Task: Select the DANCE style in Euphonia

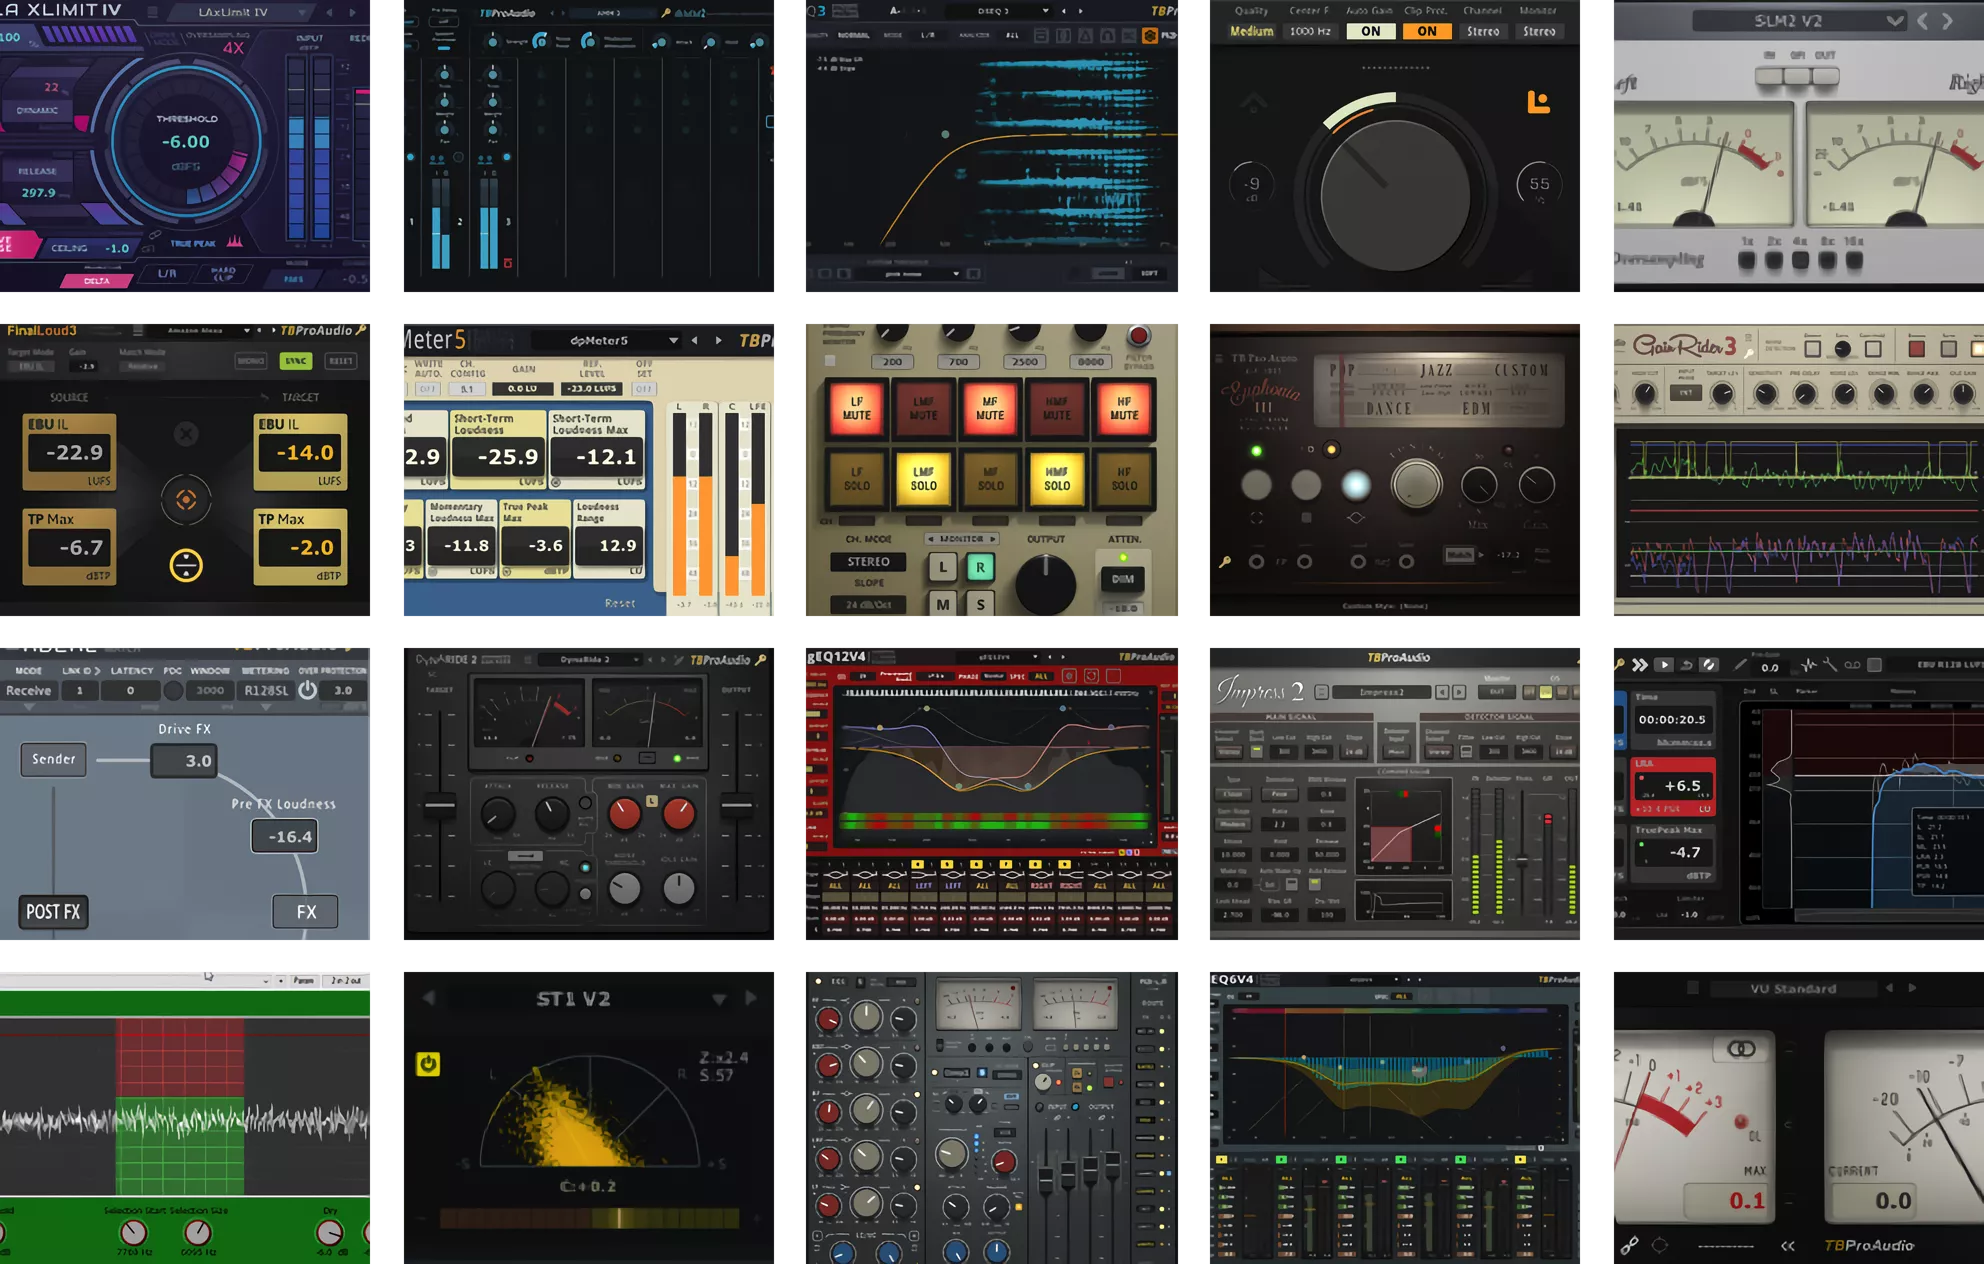Action: (x=1389, y=408)
